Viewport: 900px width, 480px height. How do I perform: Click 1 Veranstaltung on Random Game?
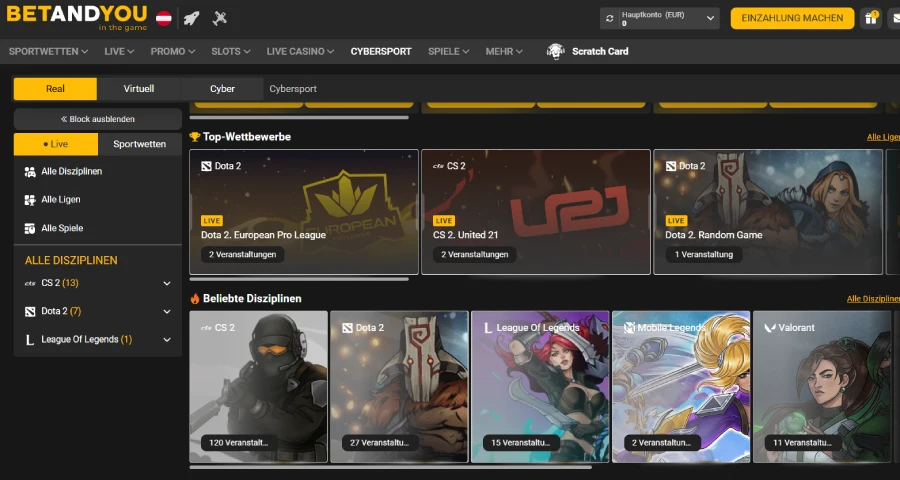click(x=704, y=255)
